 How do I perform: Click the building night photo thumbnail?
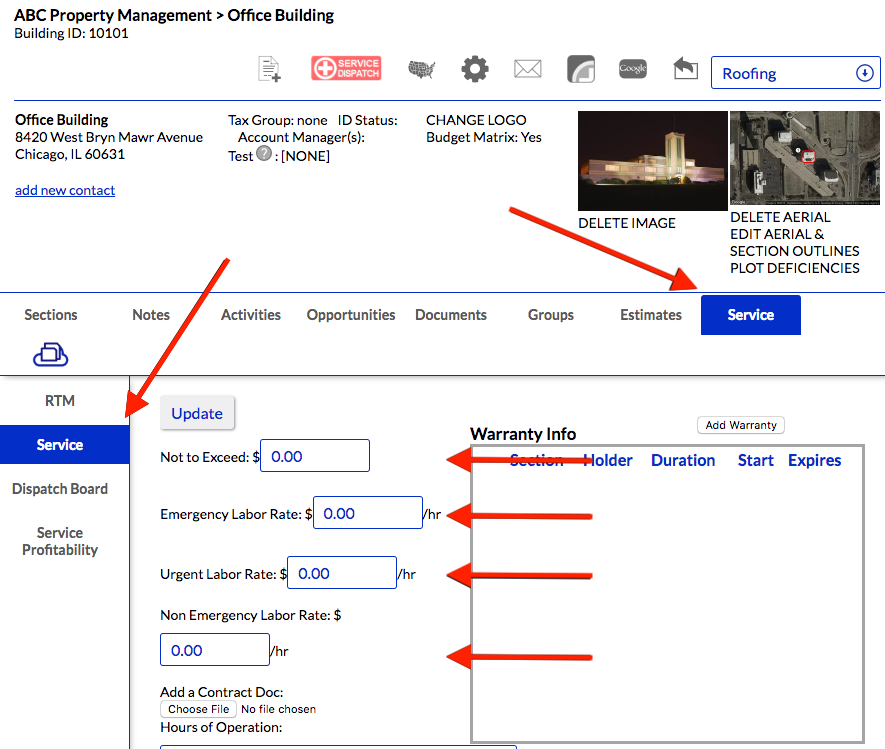click(652, 161)
